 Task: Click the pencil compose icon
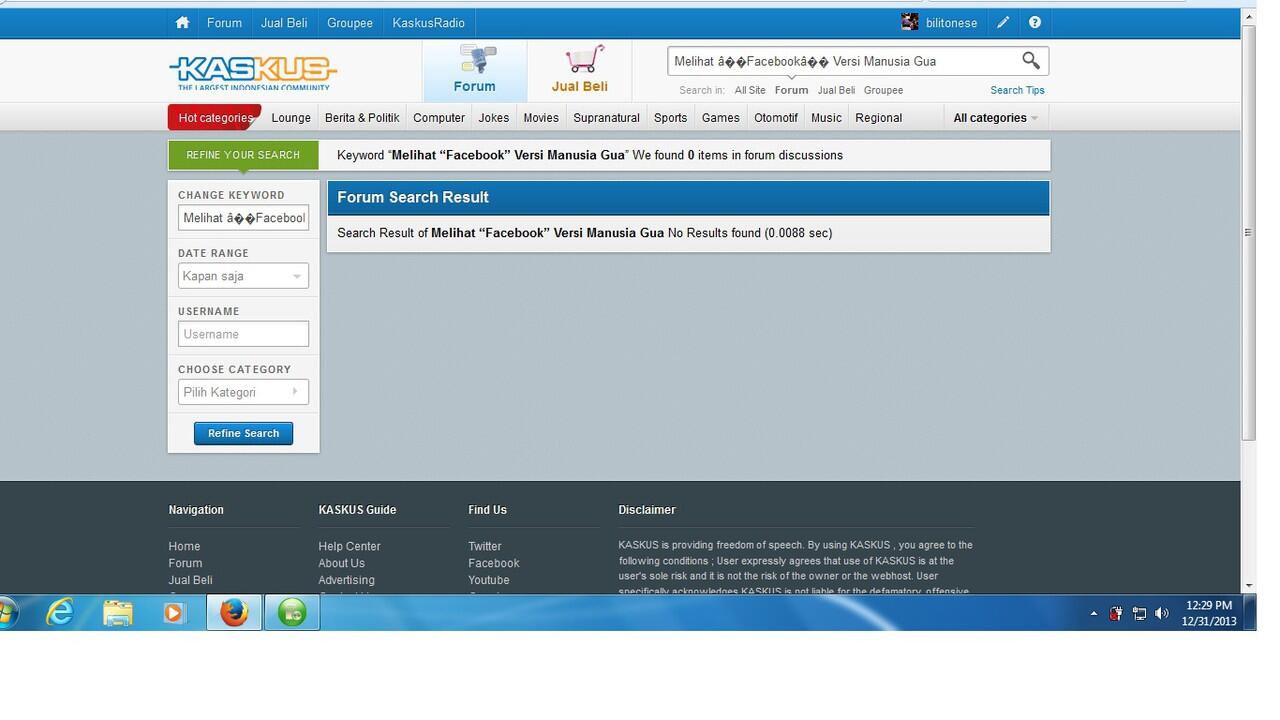point(1003,22)
